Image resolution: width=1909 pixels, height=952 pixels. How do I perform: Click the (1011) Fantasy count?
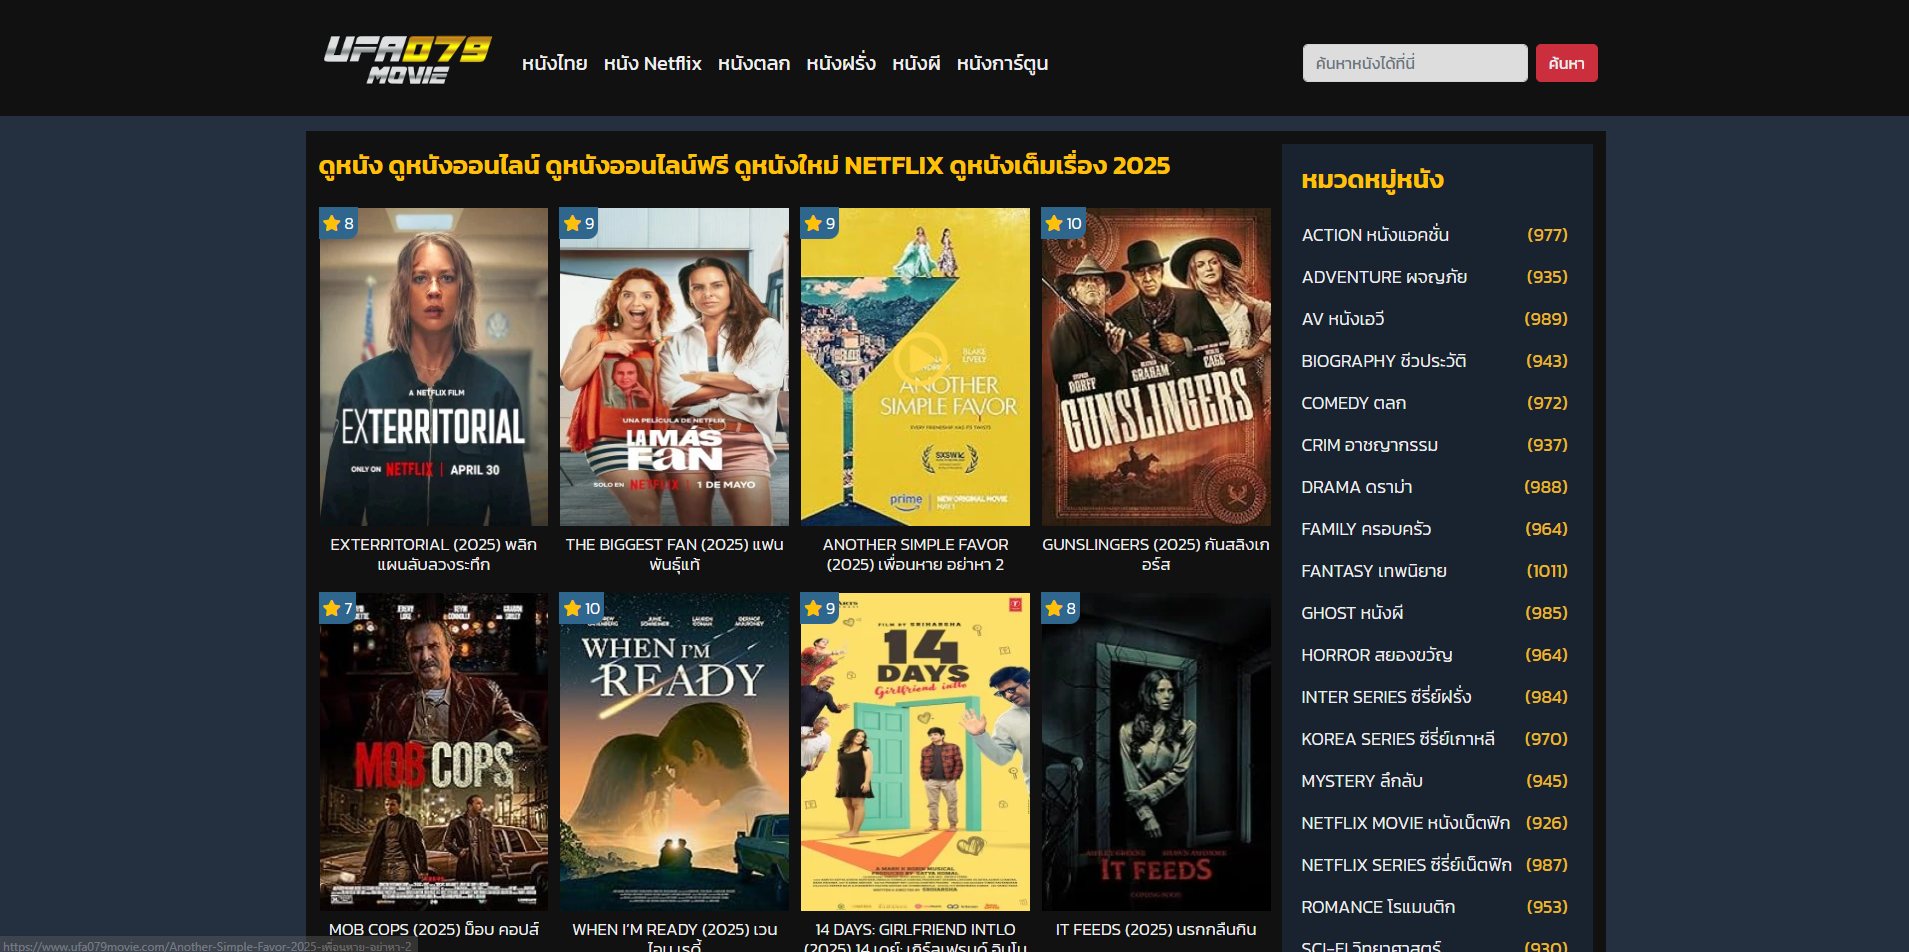[1547, 571]
